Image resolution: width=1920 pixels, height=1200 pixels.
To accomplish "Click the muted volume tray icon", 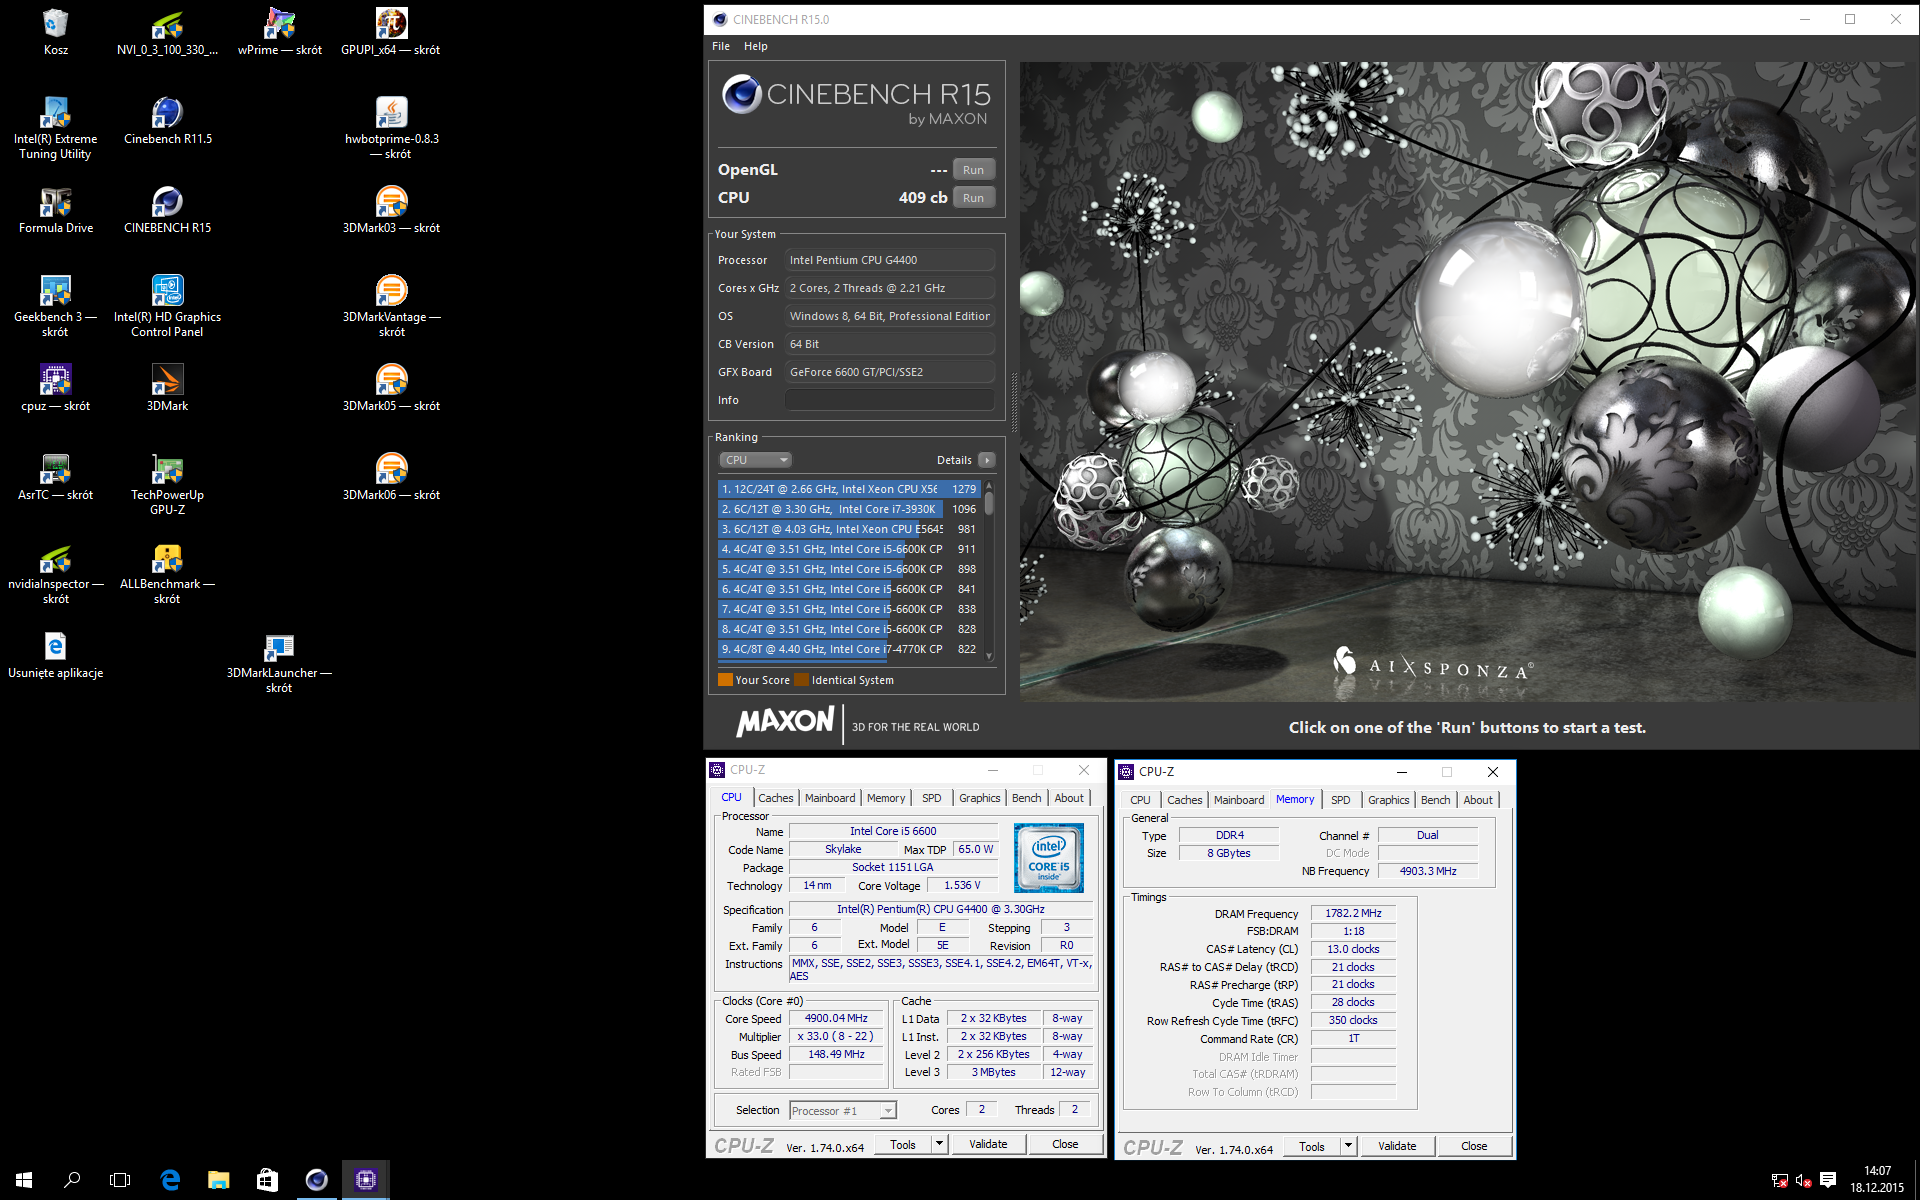I will pos(1804,1180).
